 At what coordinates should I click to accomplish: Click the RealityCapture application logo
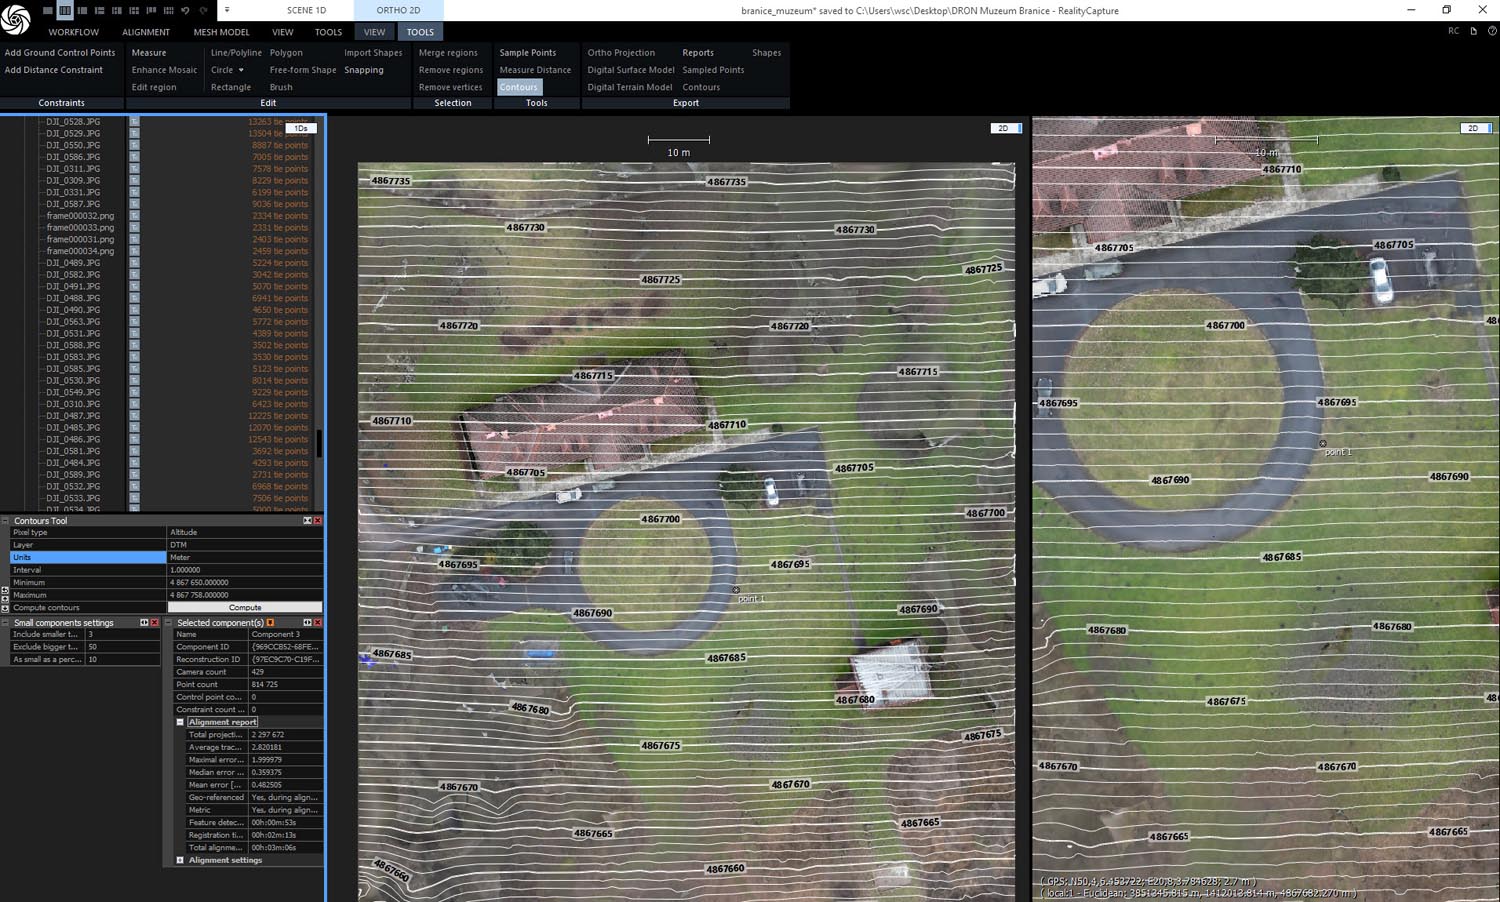click(15, 20)
